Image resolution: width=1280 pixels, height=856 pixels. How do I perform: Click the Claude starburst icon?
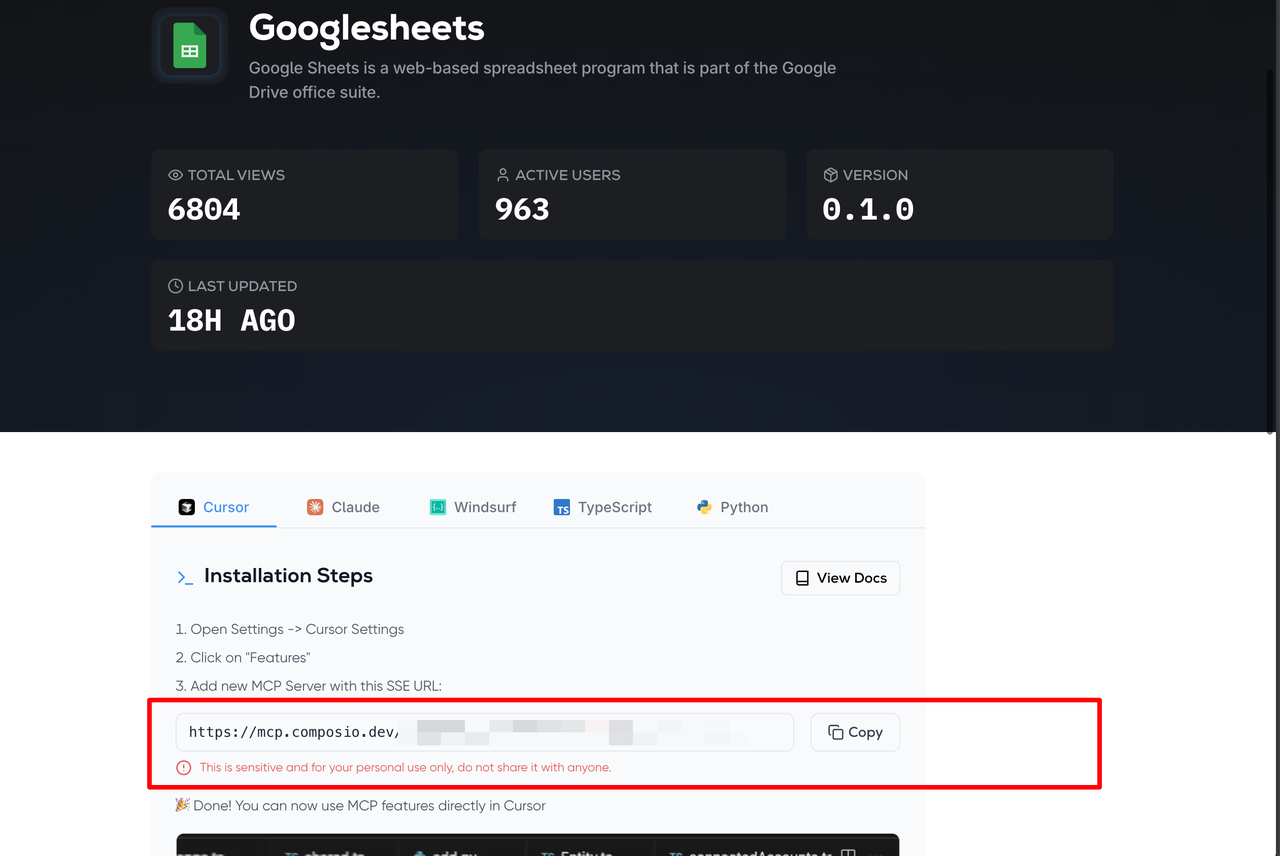click(315, 507)
